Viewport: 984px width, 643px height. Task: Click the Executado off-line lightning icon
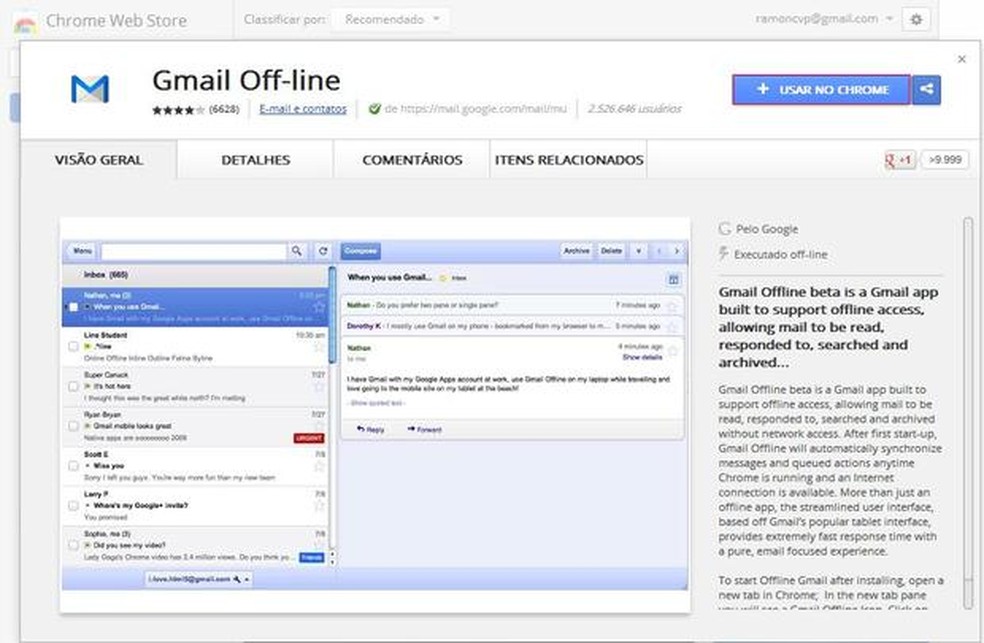coord(724,253)
